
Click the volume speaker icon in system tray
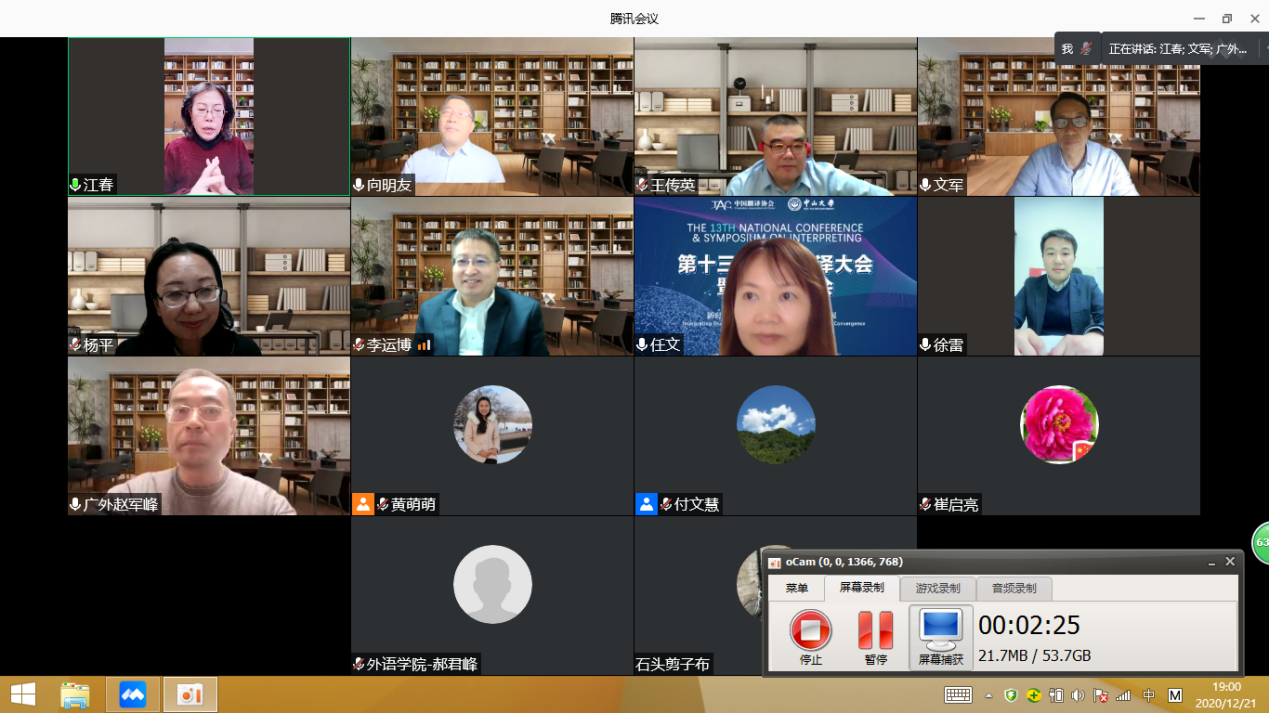tap(1078, 695)
